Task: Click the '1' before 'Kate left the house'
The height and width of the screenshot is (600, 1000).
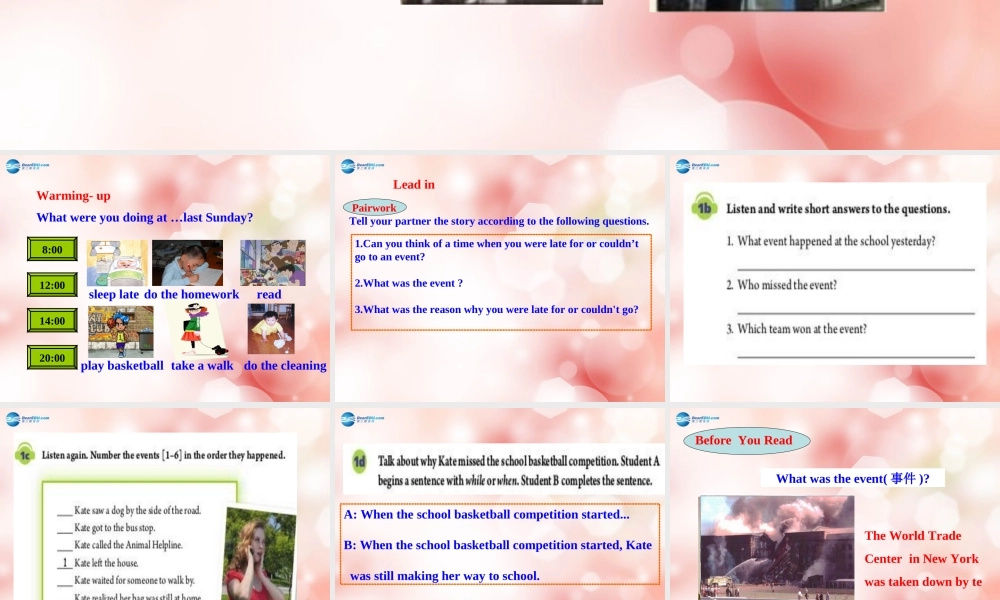Action: pyautogui.click(x=64, y=563)
